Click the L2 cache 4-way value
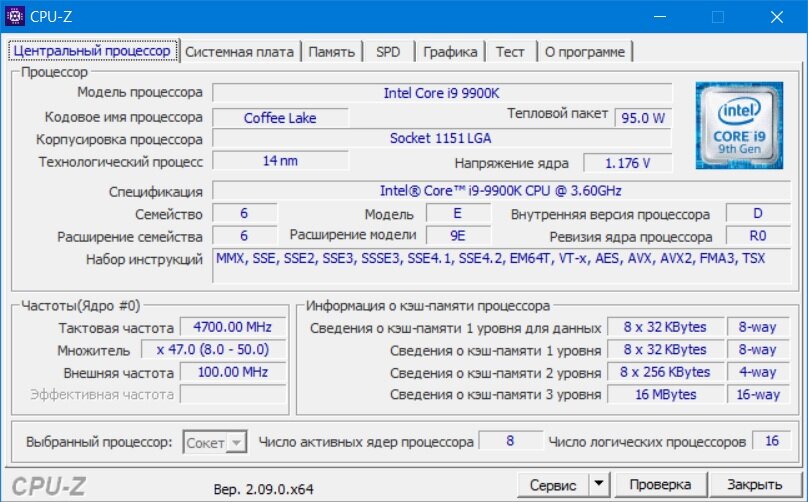The width and height of the screenshot is (808, 502). click(x=758, y=372)
